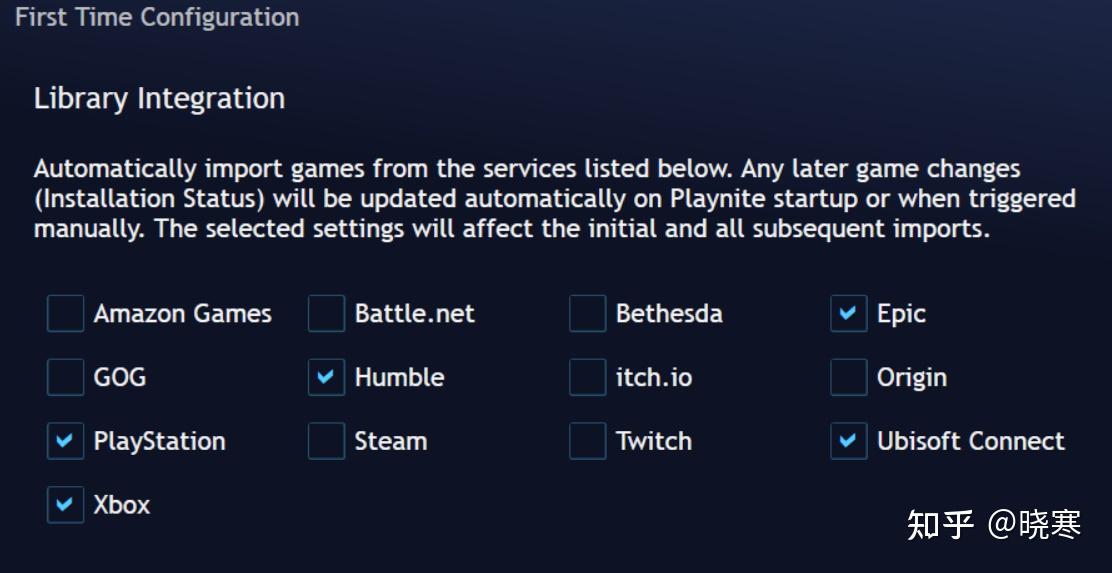Click the Library Integration heading
Viewport: 1112px width, 573px height.
pos(159,99)
